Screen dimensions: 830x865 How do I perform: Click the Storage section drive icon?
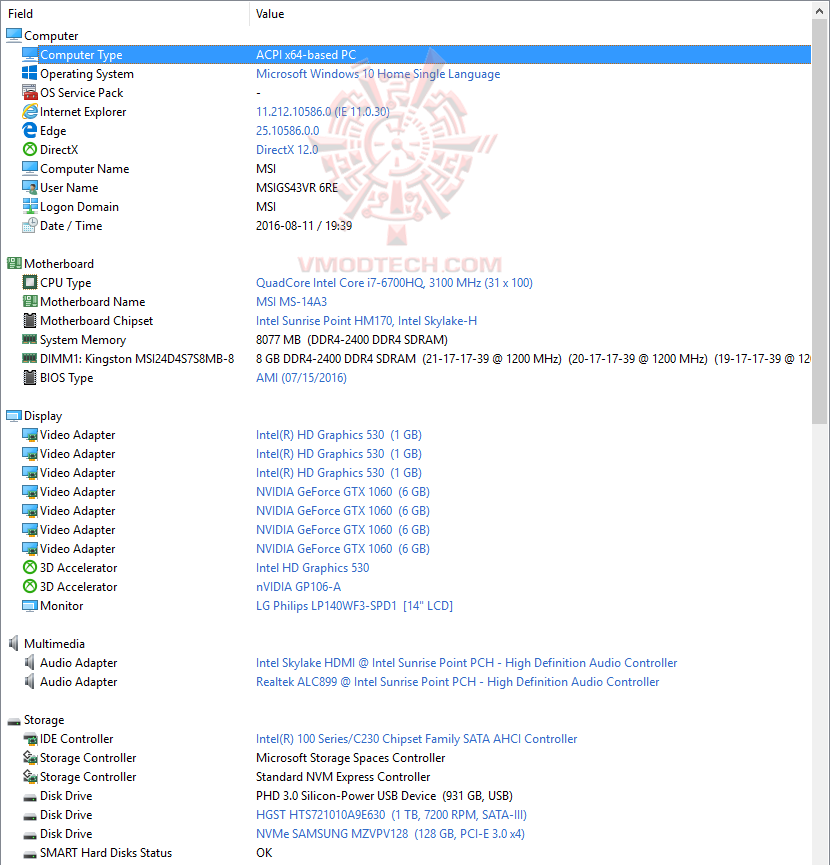click(14, 721)
